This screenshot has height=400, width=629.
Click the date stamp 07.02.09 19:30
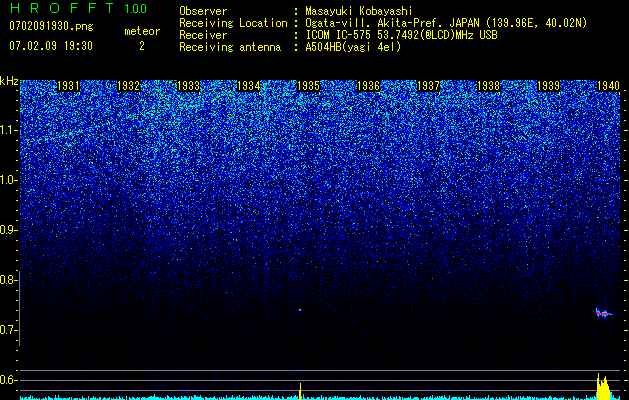click(51, 46)
